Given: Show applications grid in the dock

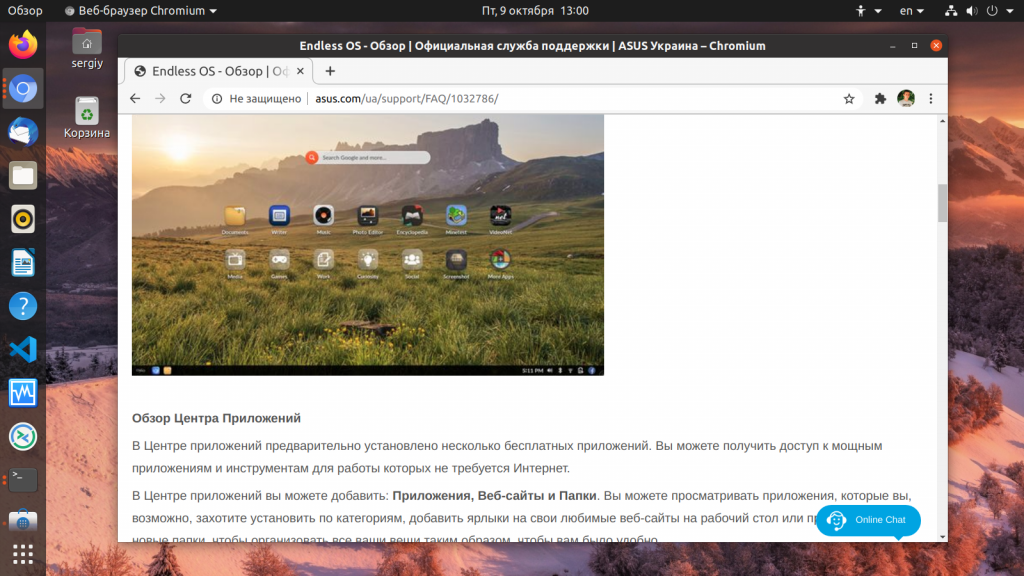Looking at the screenshot, I should point(23,554).
